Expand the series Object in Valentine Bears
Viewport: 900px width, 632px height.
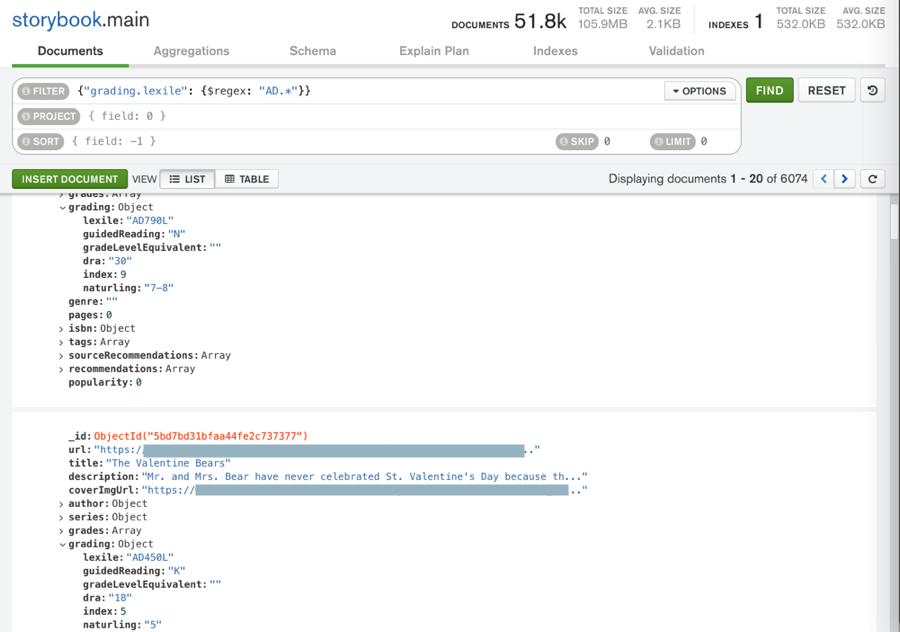click(x=61, y=518)
